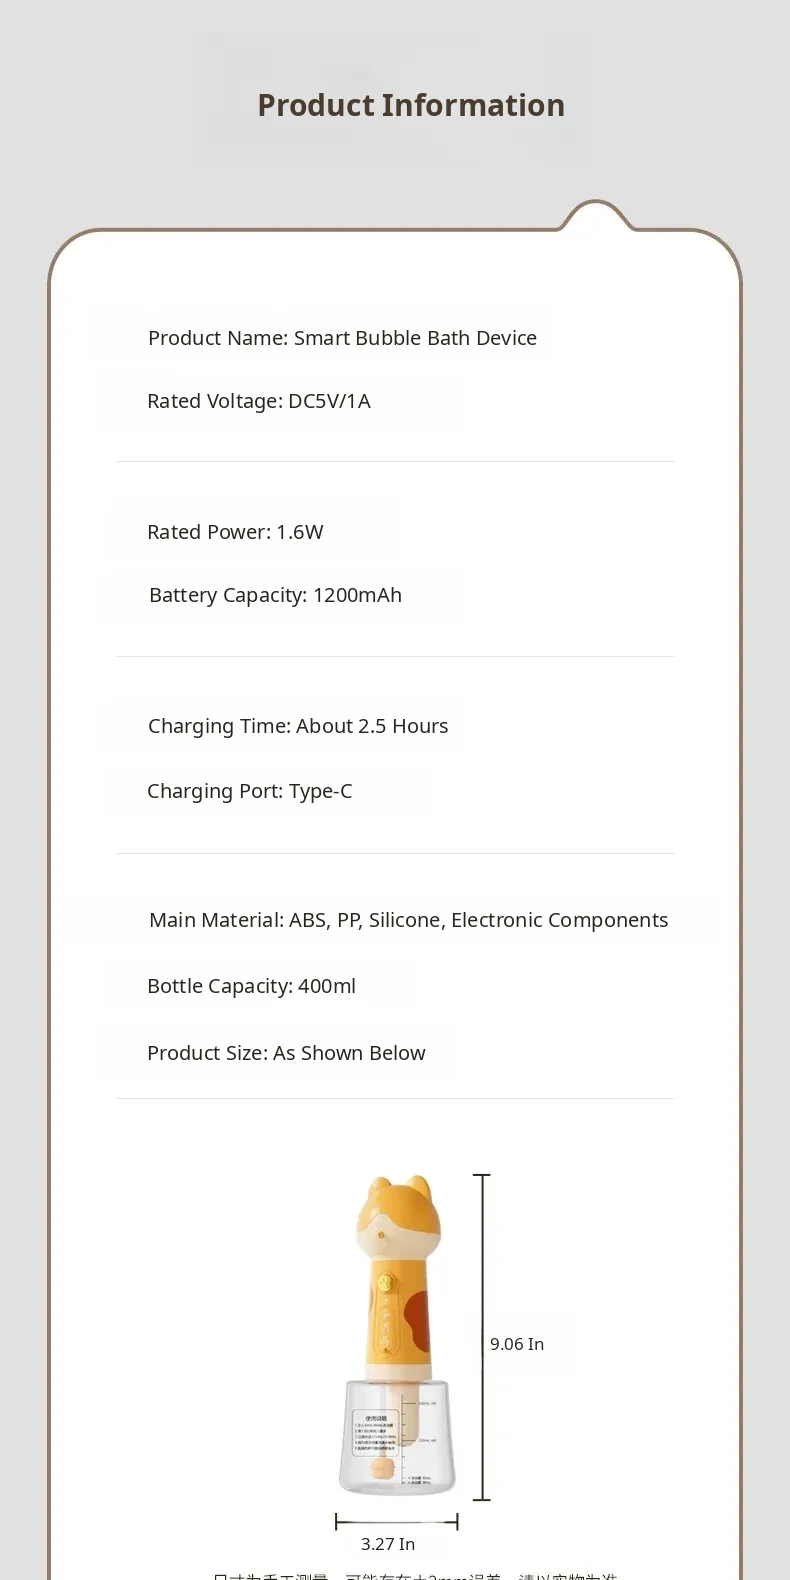
Task: Click the horizontal width dimension line
Action: tap(397, 1522)
